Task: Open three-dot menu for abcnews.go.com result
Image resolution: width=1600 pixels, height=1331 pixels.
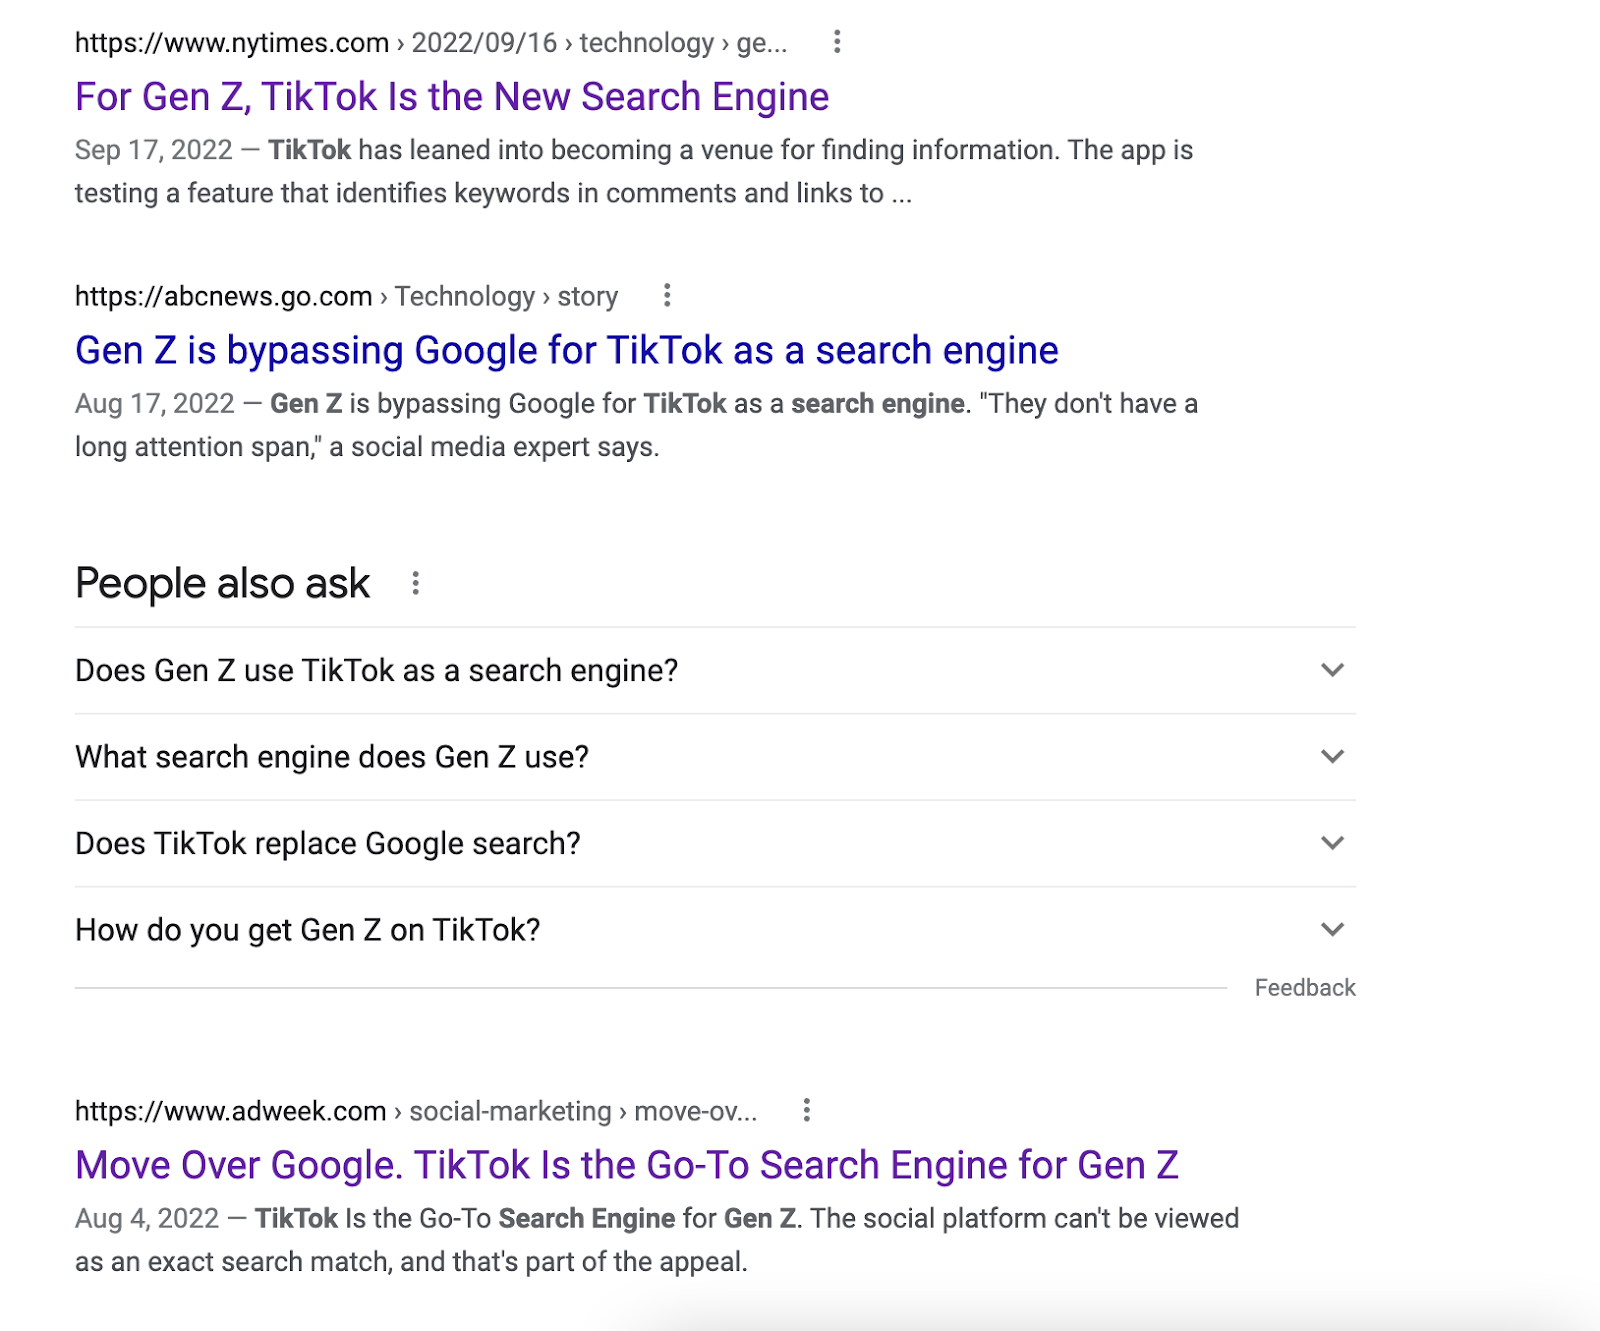Action: click(667, 296)
